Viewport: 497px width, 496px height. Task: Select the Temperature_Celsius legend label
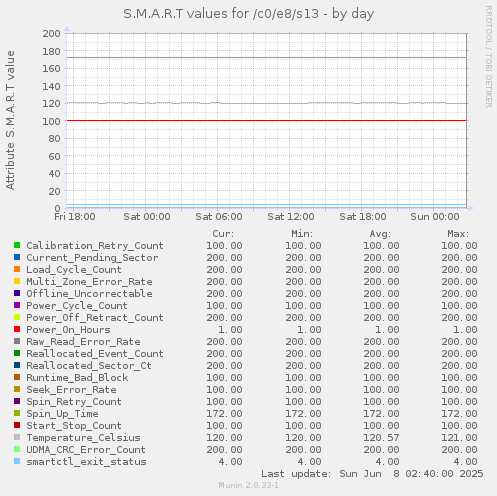point(83,438)
